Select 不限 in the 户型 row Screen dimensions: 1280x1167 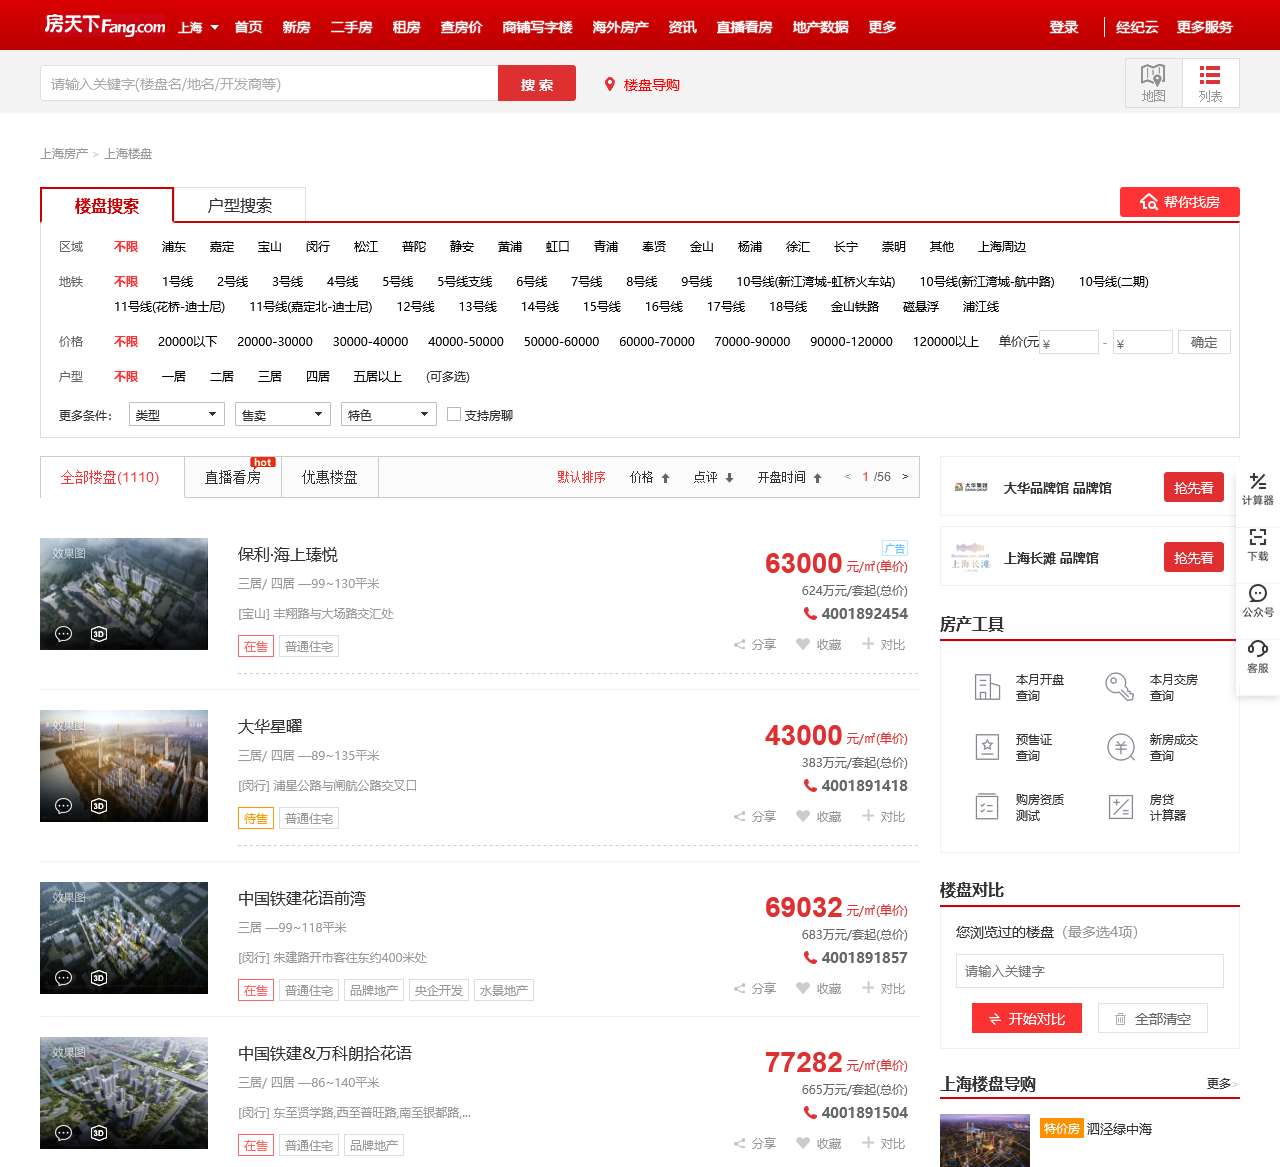pos(126,377)
